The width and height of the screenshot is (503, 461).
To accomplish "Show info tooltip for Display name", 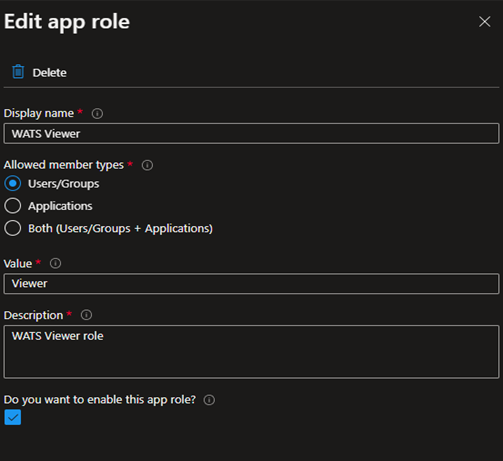I will pos(97,114).
